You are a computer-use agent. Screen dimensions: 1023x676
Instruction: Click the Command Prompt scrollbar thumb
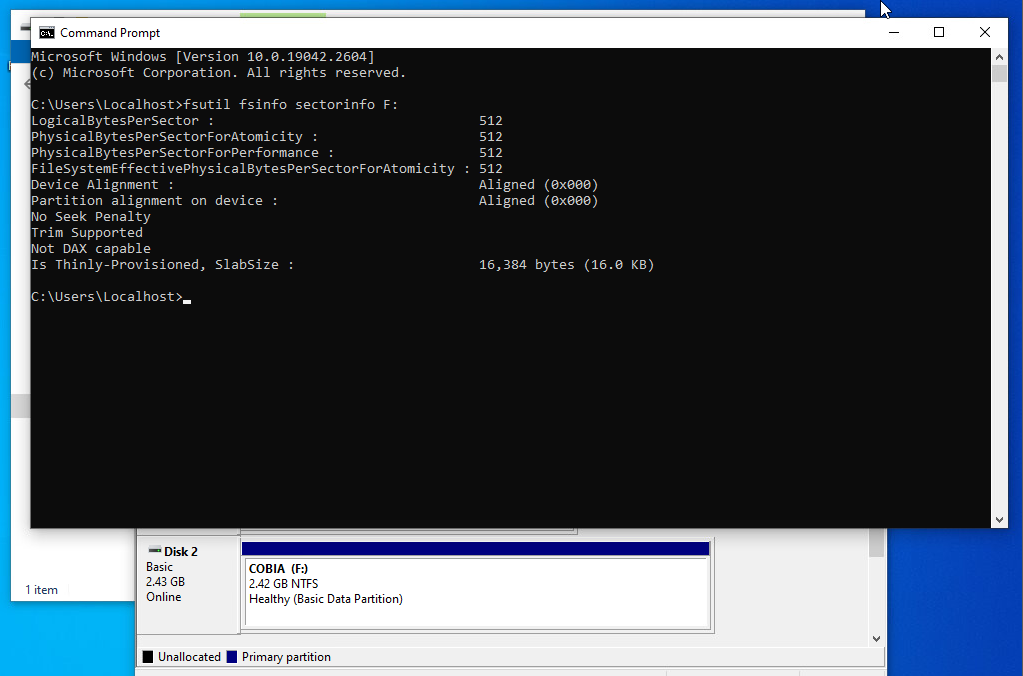click(x=999, y=73)
